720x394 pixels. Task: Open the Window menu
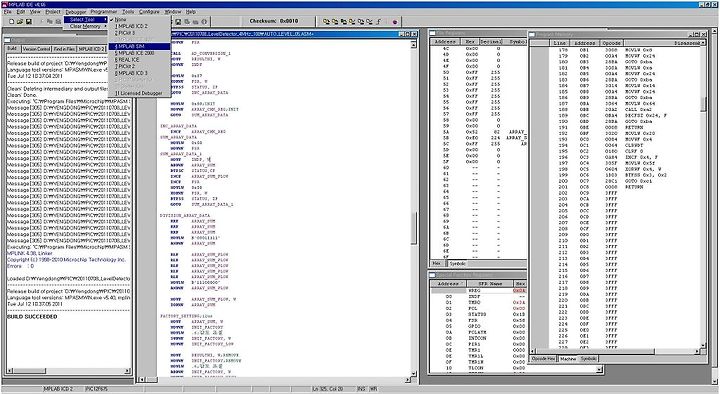pos(173,11)
